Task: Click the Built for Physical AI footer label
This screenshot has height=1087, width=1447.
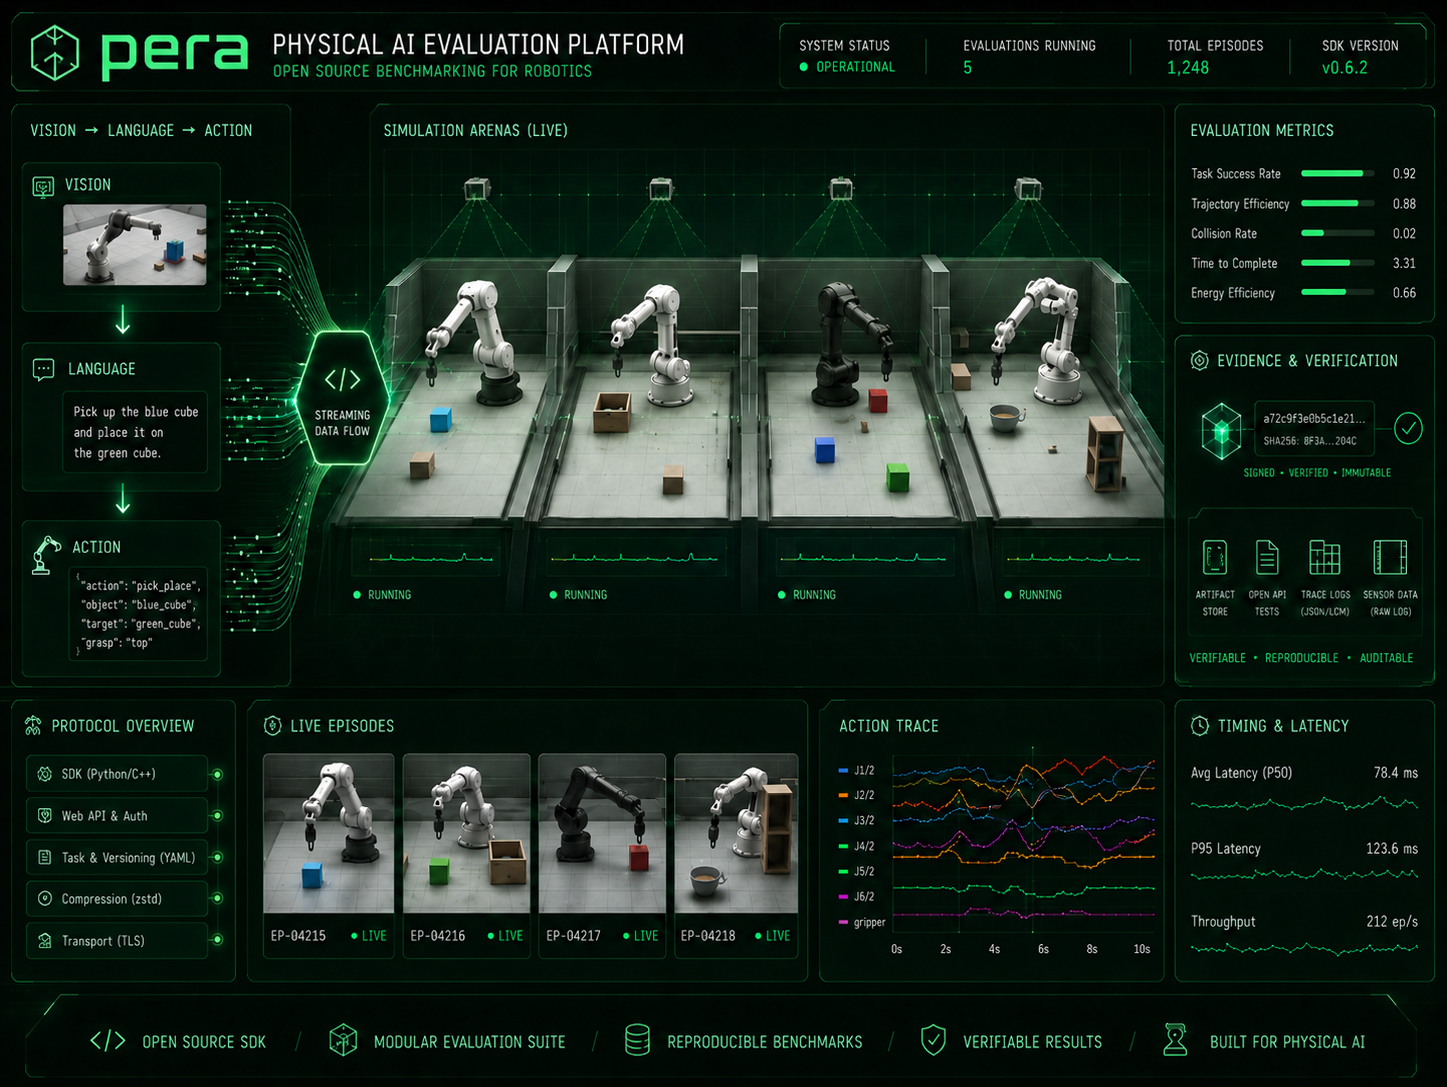Action: pos(1287,1042)
